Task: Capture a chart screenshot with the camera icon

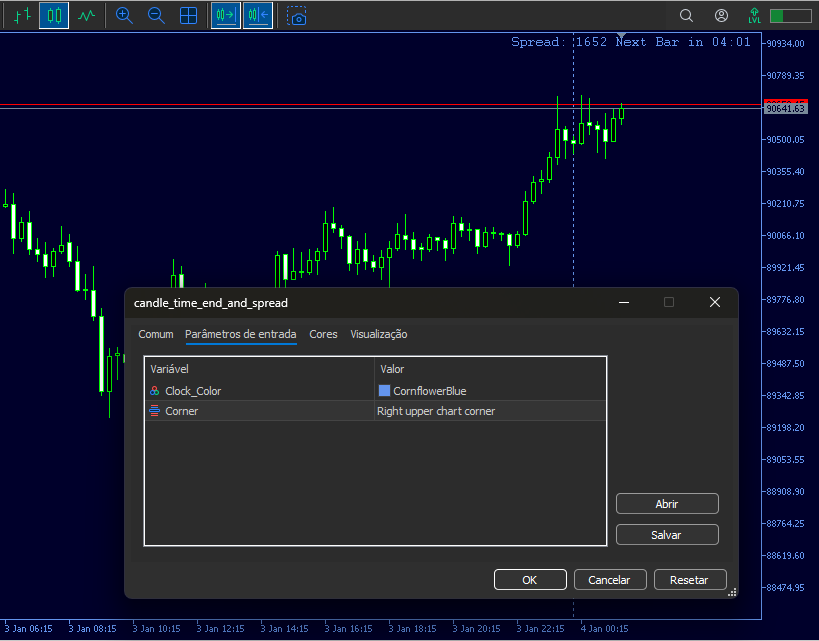Action: click(x=296, y=15)
